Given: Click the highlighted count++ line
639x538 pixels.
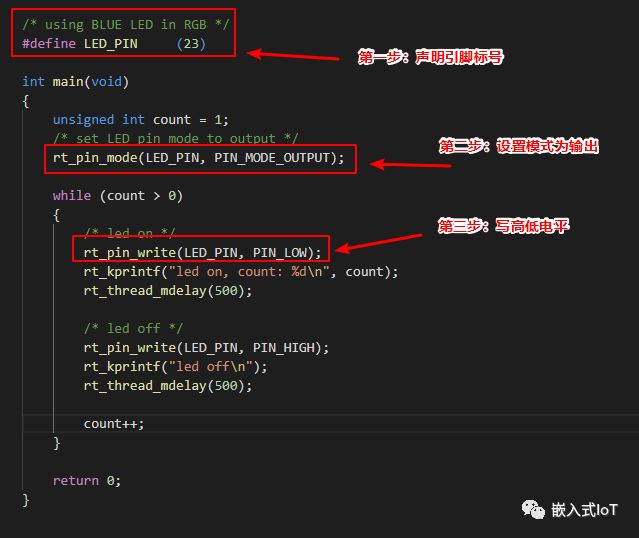Looking at the screenshot, I should click(114, 423).
